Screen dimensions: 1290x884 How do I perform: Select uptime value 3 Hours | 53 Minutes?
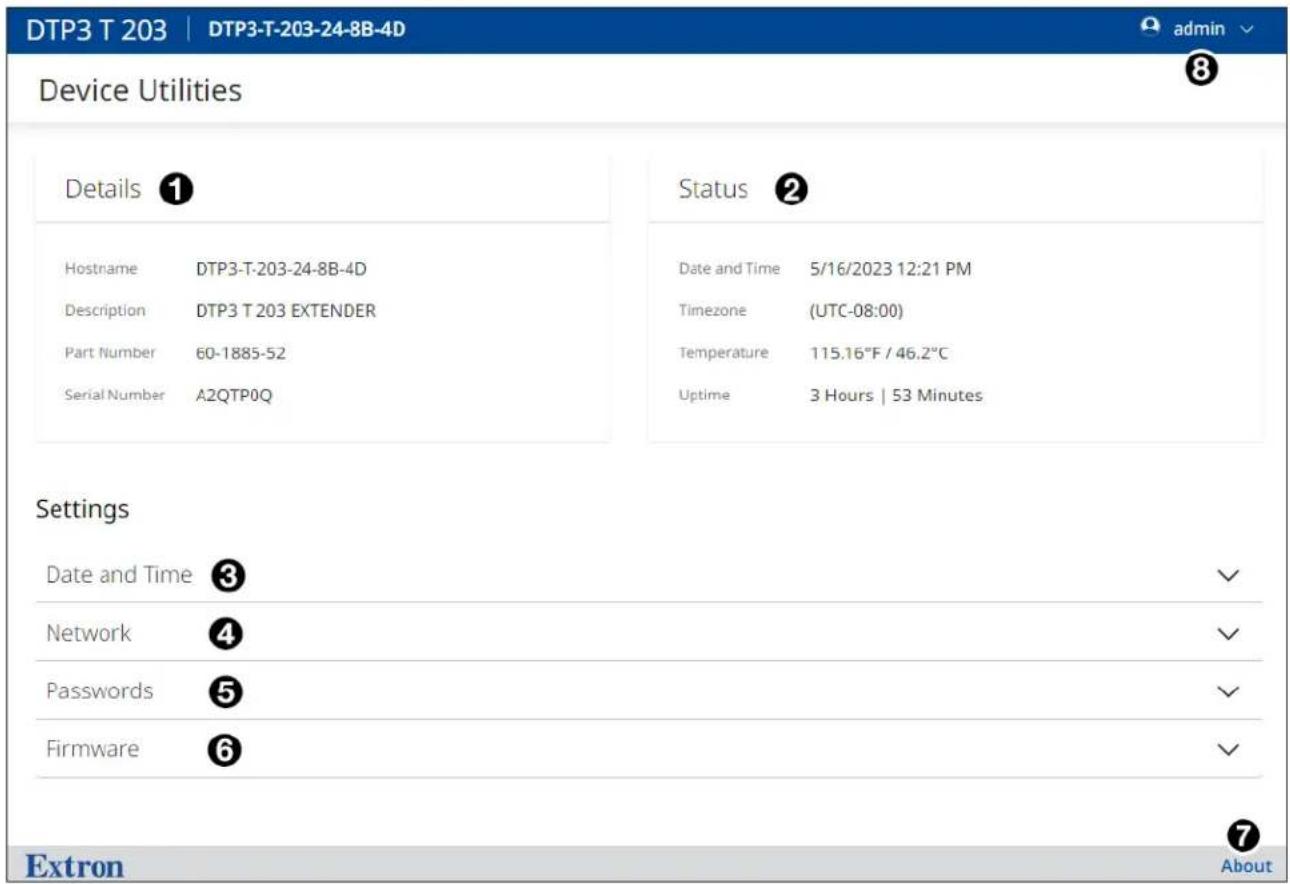[896, 395]
